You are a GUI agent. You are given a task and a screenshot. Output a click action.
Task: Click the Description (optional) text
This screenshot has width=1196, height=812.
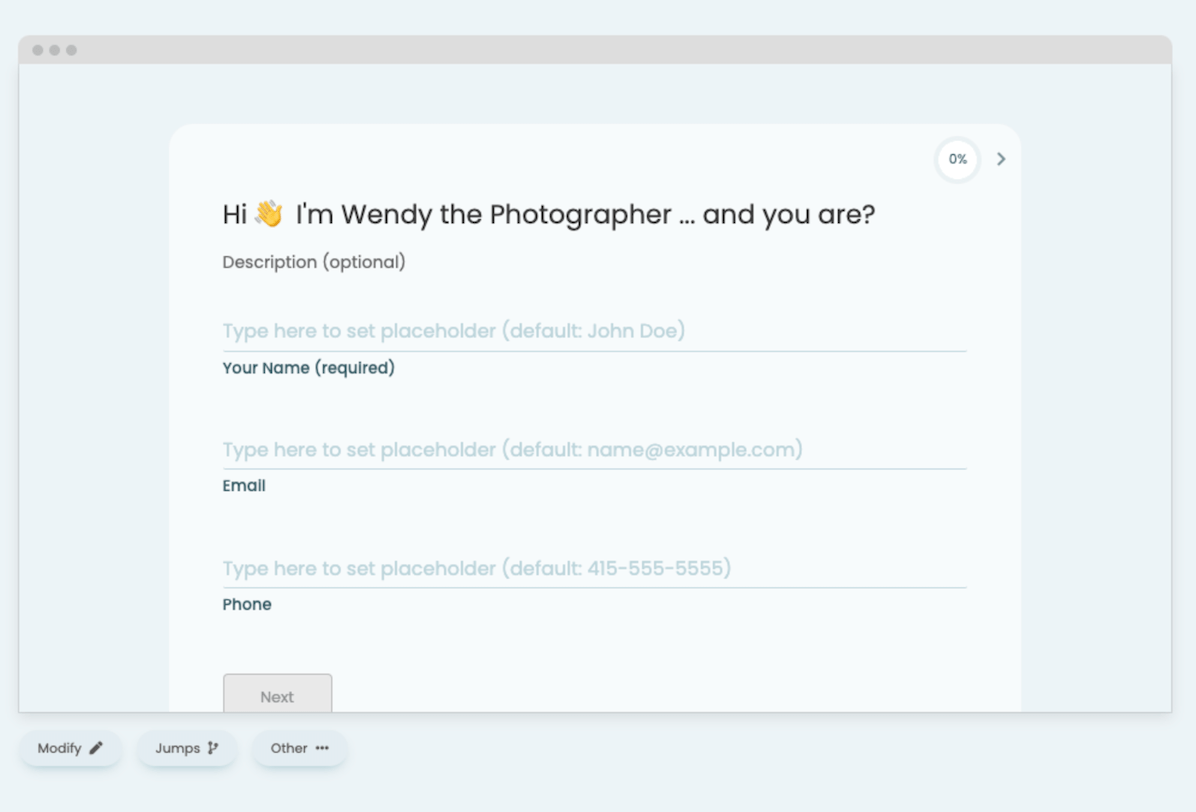point(313,261)
